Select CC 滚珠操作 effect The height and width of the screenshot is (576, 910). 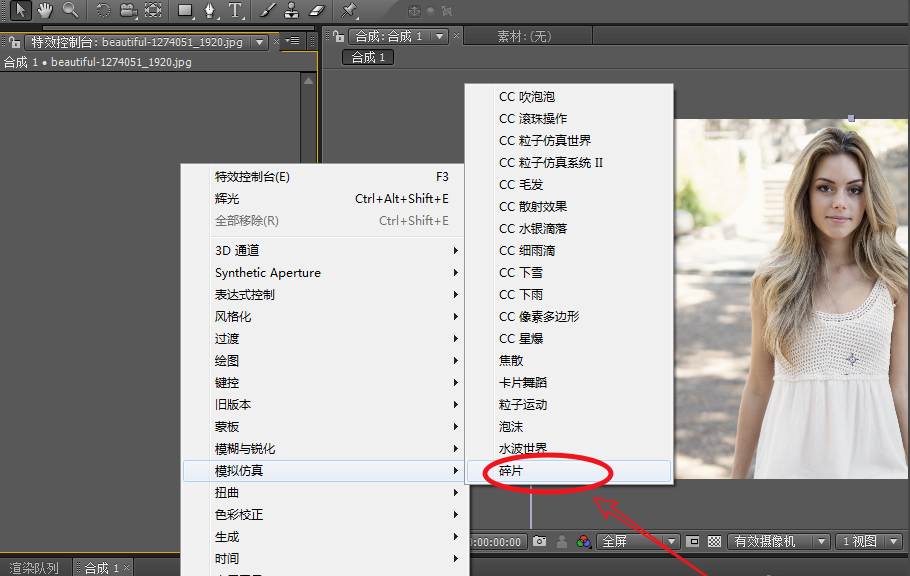click(569, 118)
